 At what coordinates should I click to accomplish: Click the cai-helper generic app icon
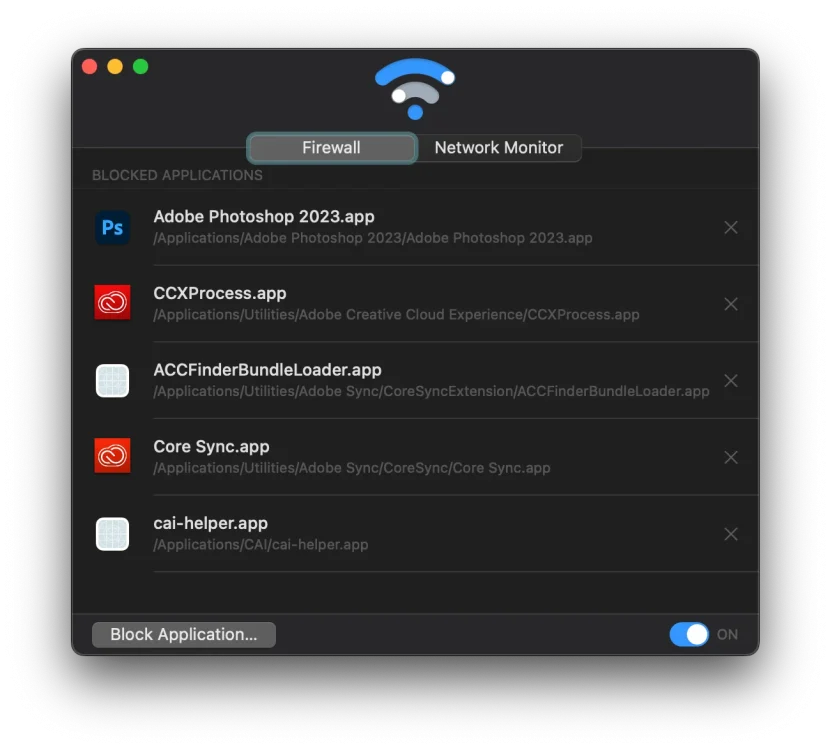112,534
